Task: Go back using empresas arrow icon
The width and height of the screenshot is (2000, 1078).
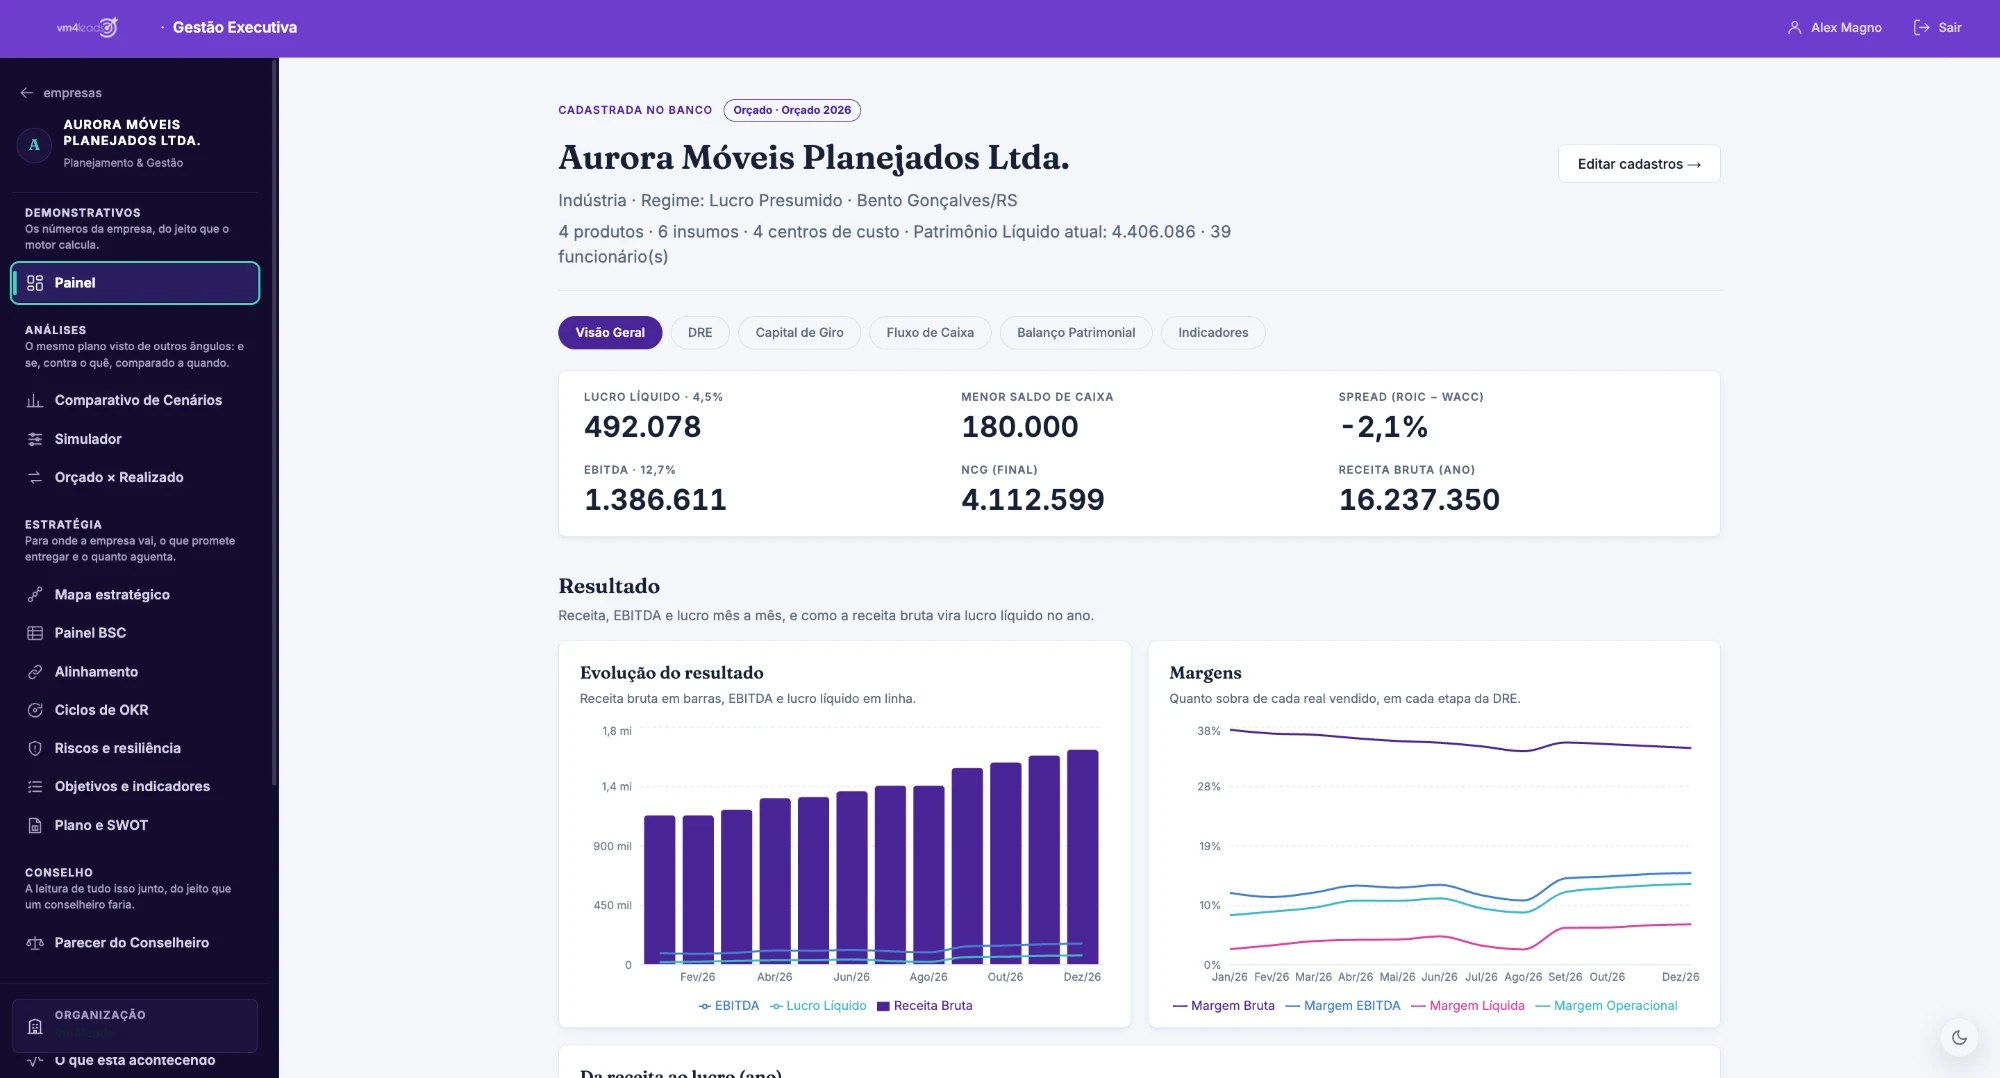Action: [27, 93]
